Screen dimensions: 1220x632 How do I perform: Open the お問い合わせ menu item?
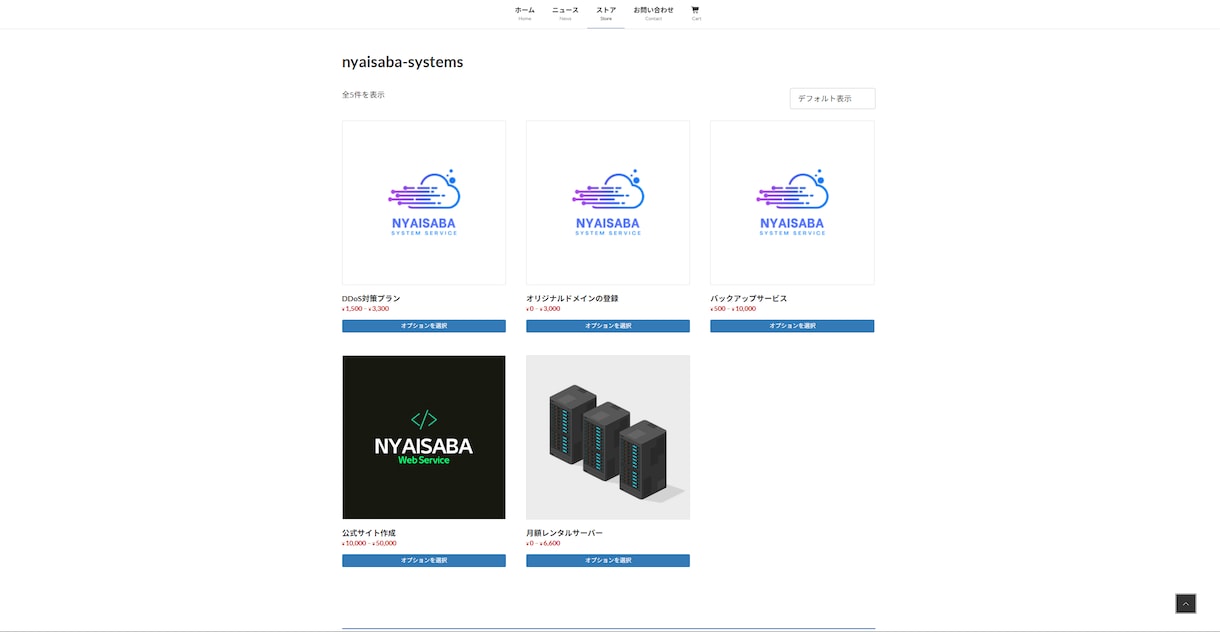[653, 13]
